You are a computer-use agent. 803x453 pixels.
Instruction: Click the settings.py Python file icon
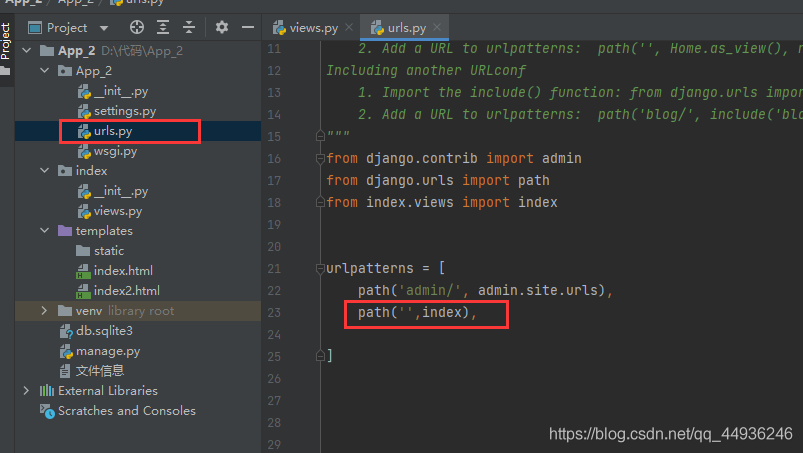coord(84,111)
